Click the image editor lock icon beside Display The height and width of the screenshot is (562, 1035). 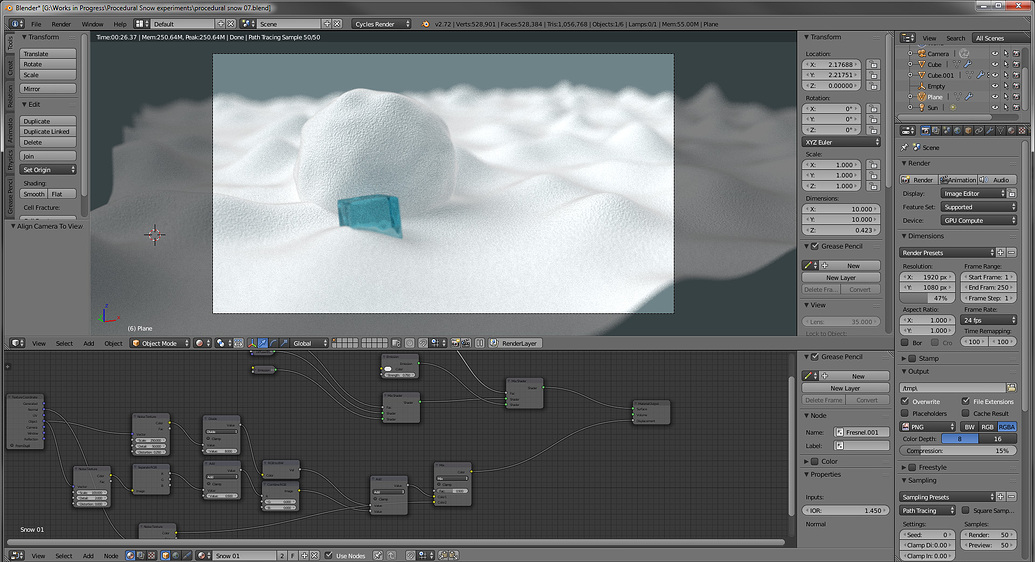(1011, 193)
